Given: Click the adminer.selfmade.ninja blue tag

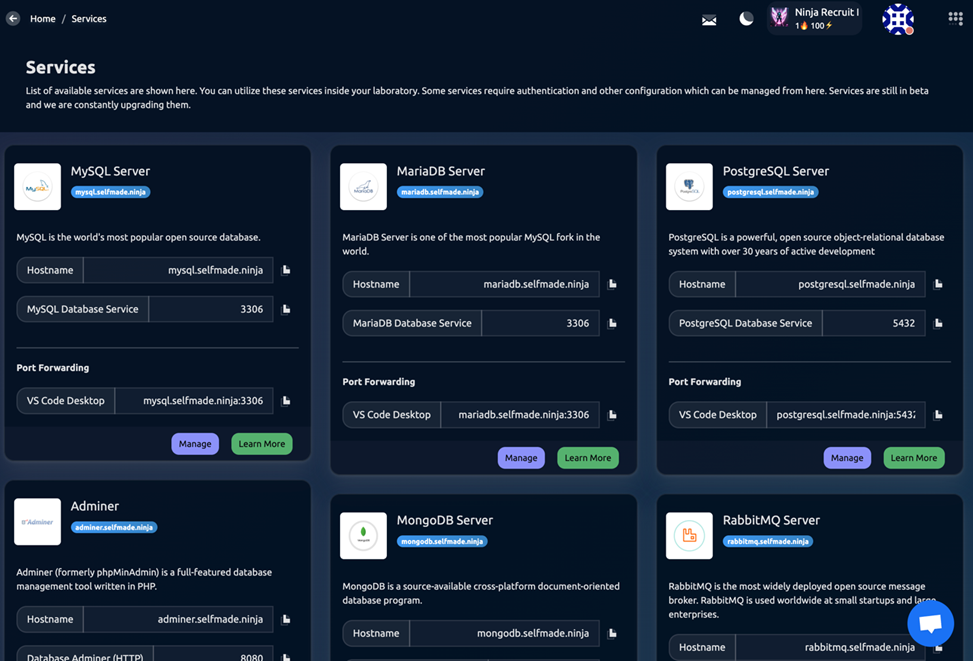Looking at the screenshot, I should pyautogui.click(x=114, y=528).
